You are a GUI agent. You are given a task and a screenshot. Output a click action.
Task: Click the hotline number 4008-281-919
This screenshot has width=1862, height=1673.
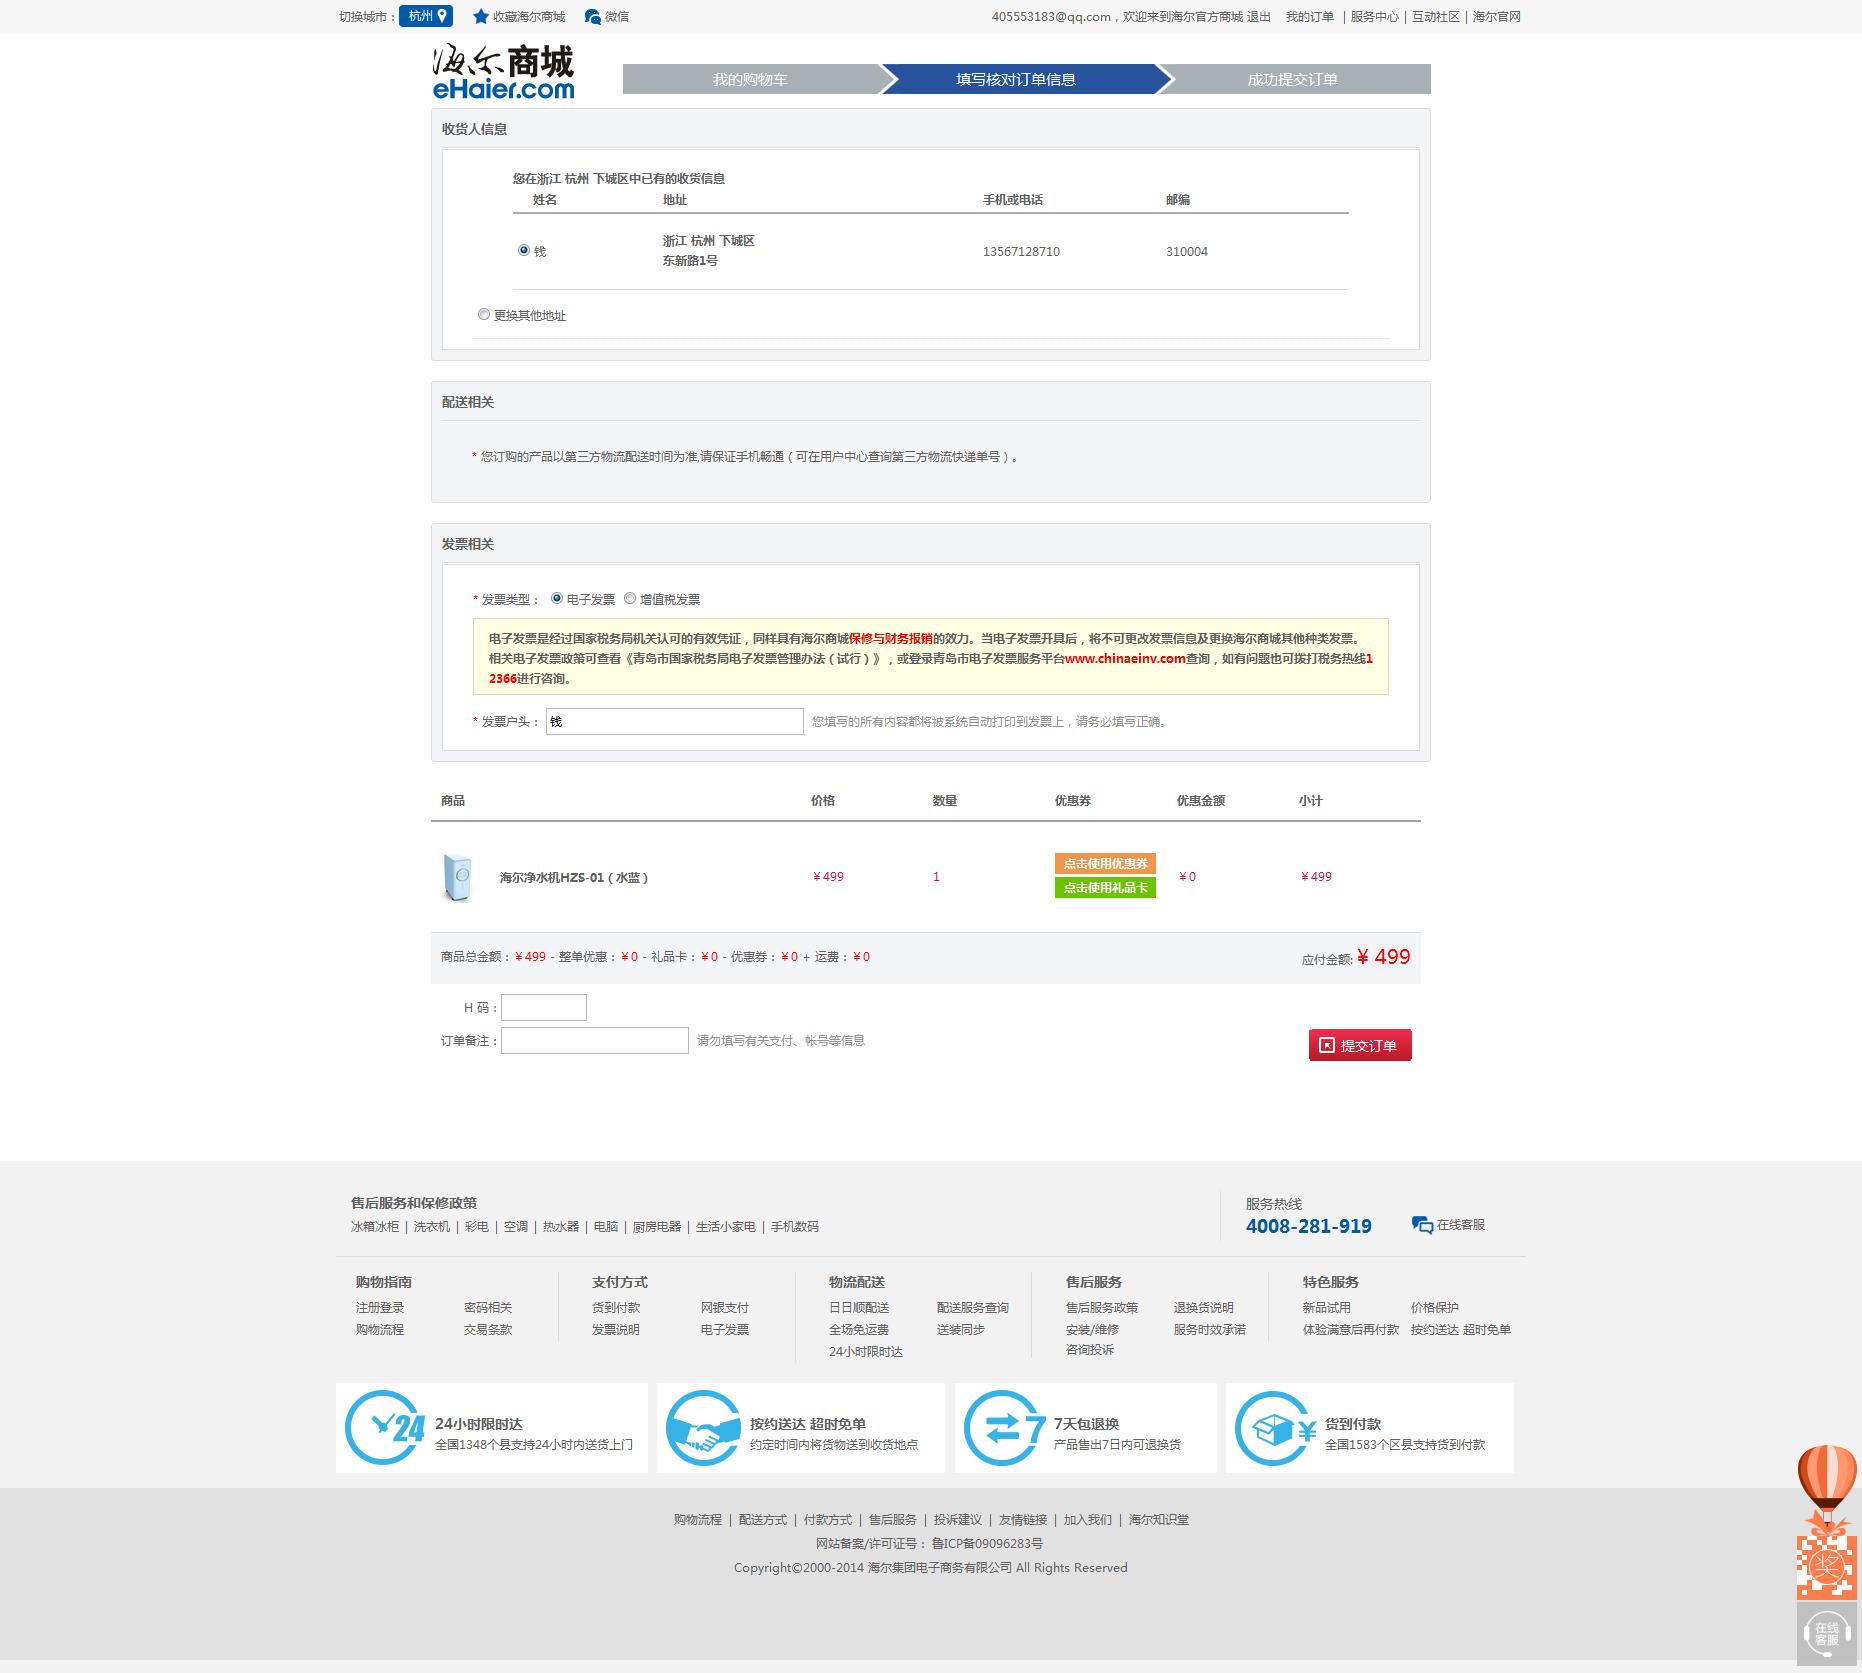tap(1309, 1226)
